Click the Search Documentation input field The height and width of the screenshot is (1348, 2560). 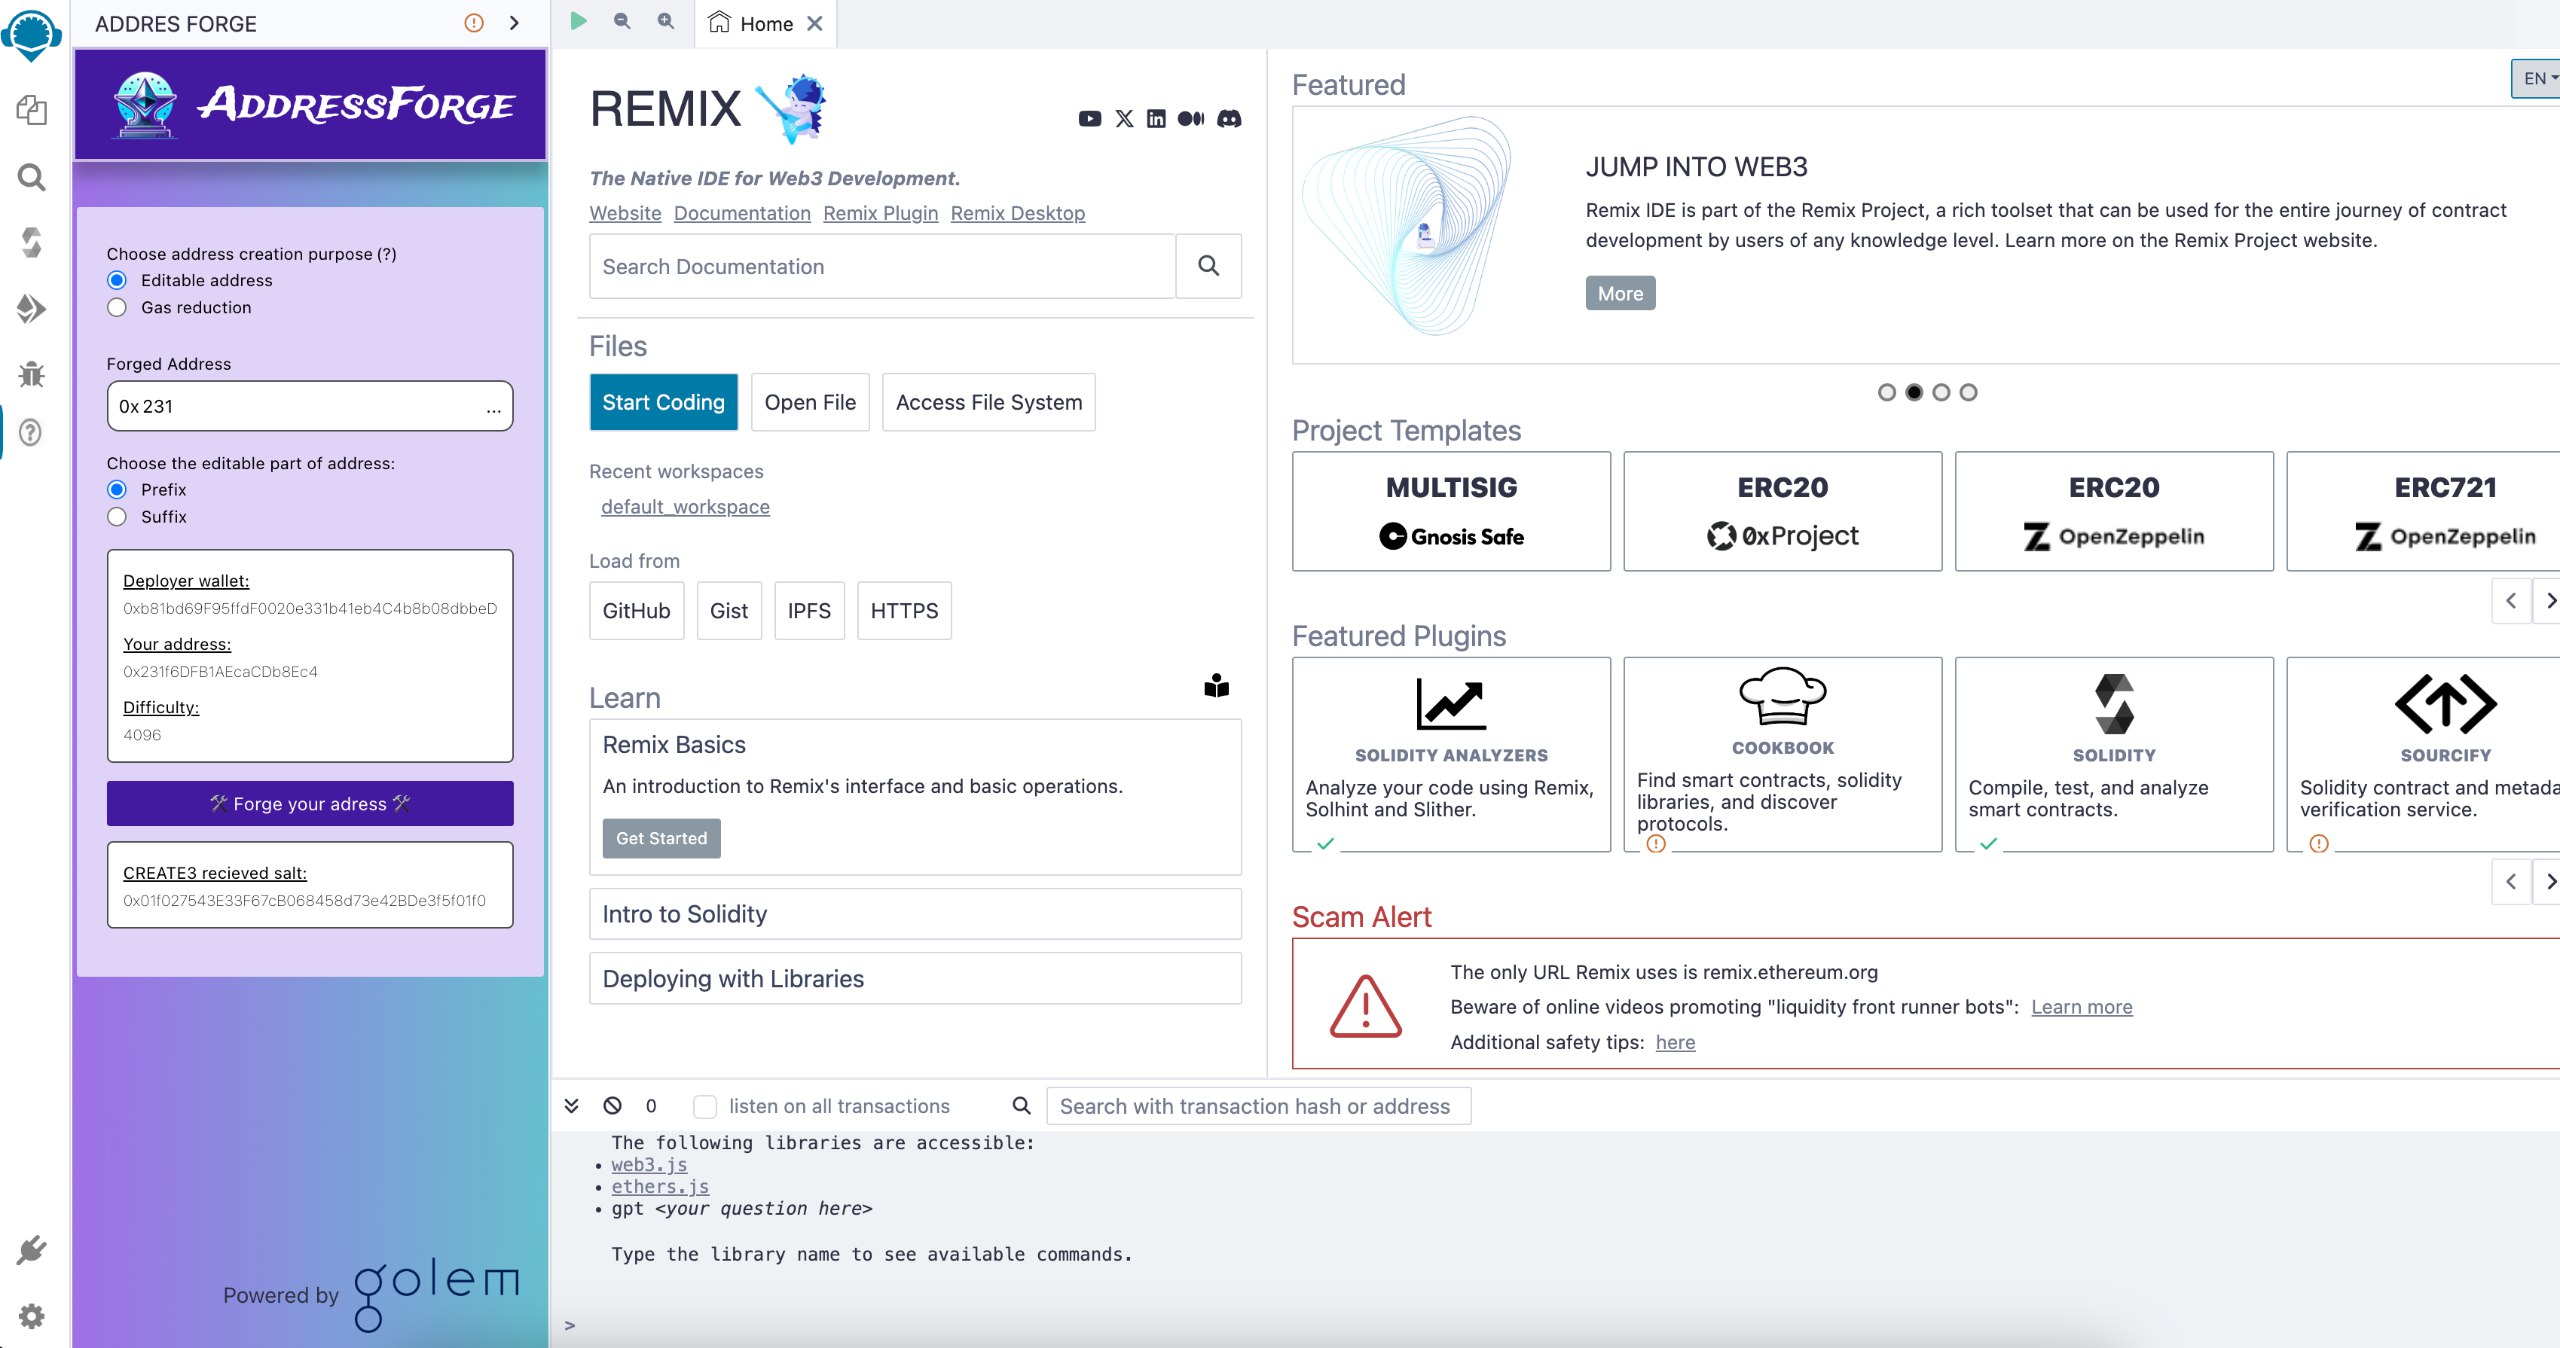click(882, 267)
